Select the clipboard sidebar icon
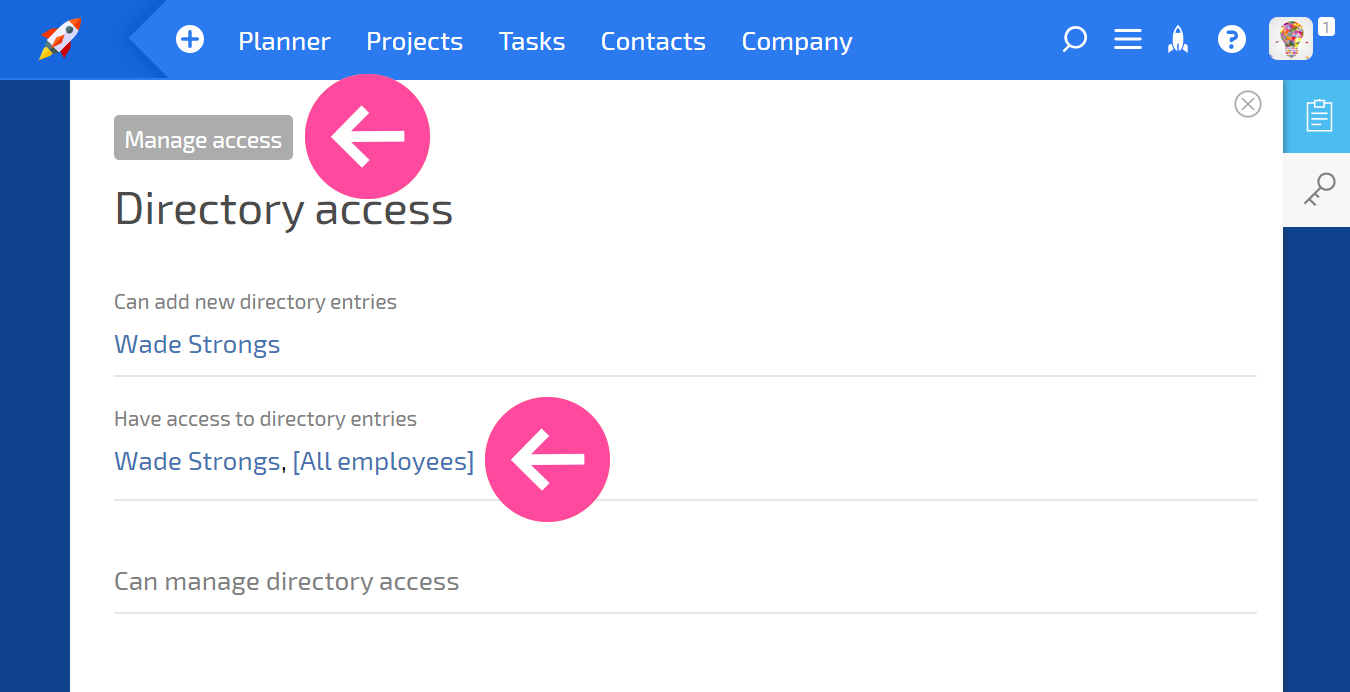 (x=1319, y=116)
